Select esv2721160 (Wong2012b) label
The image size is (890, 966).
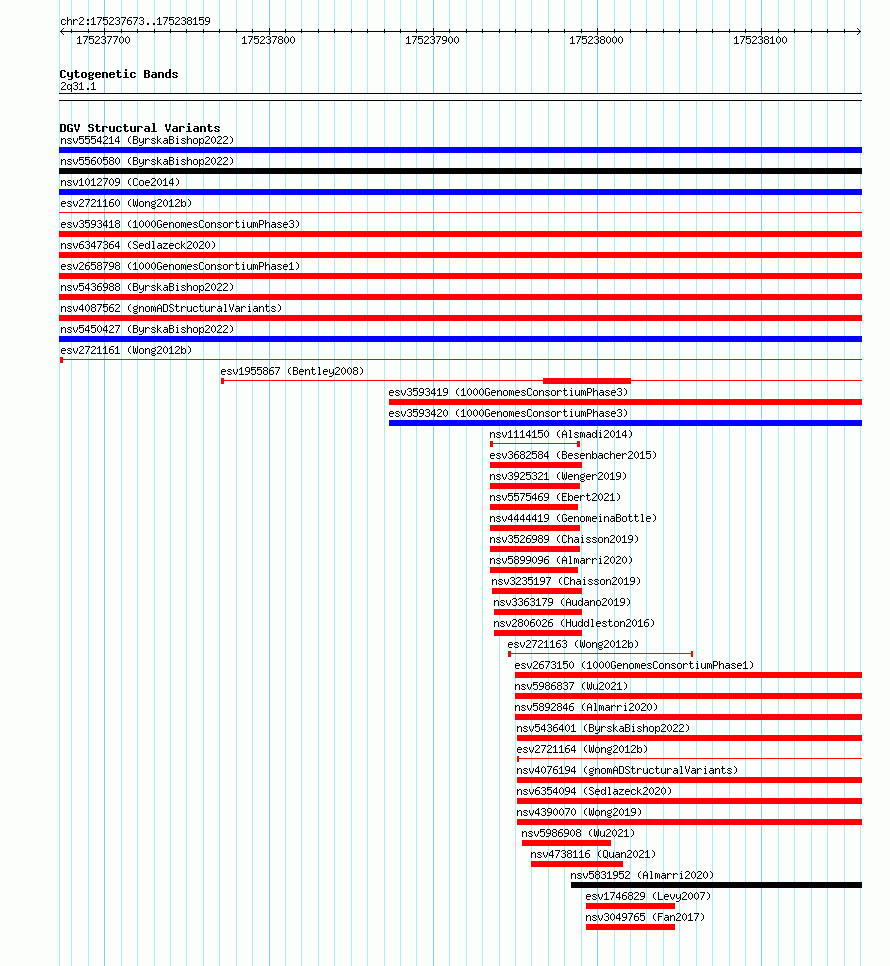pyautogui.click(x=126, y=203)
